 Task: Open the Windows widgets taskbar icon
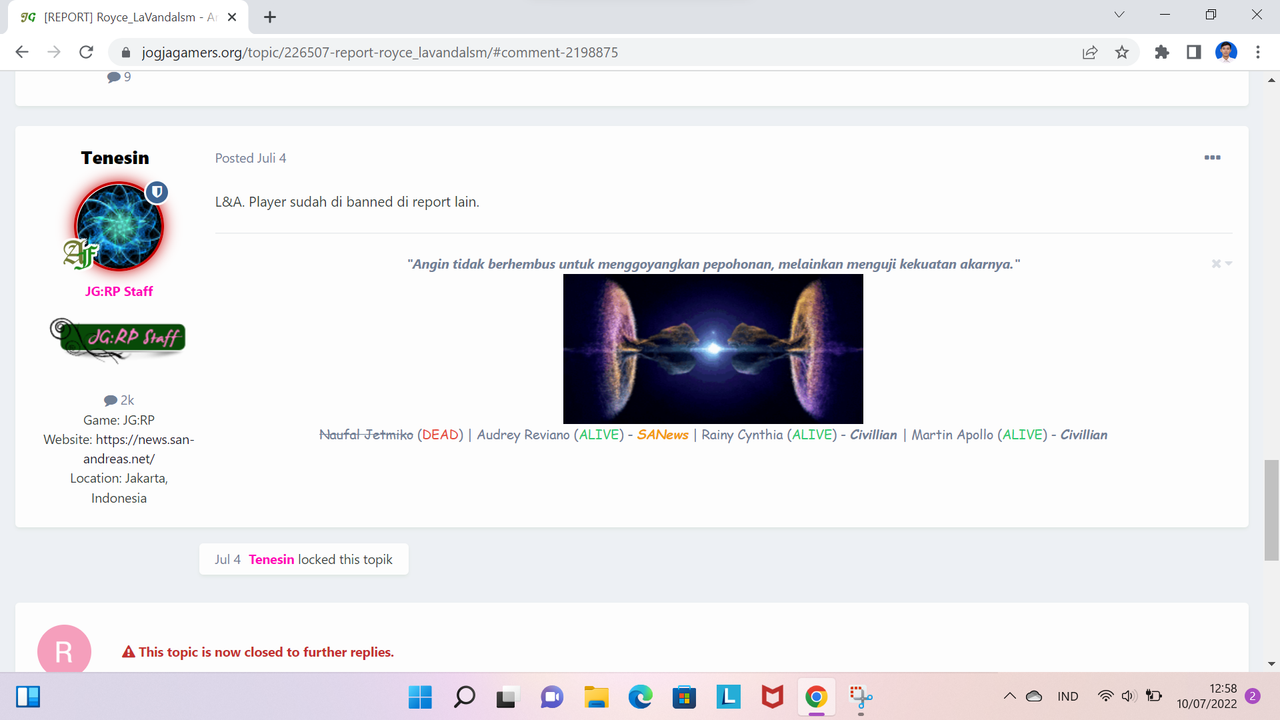28,696
